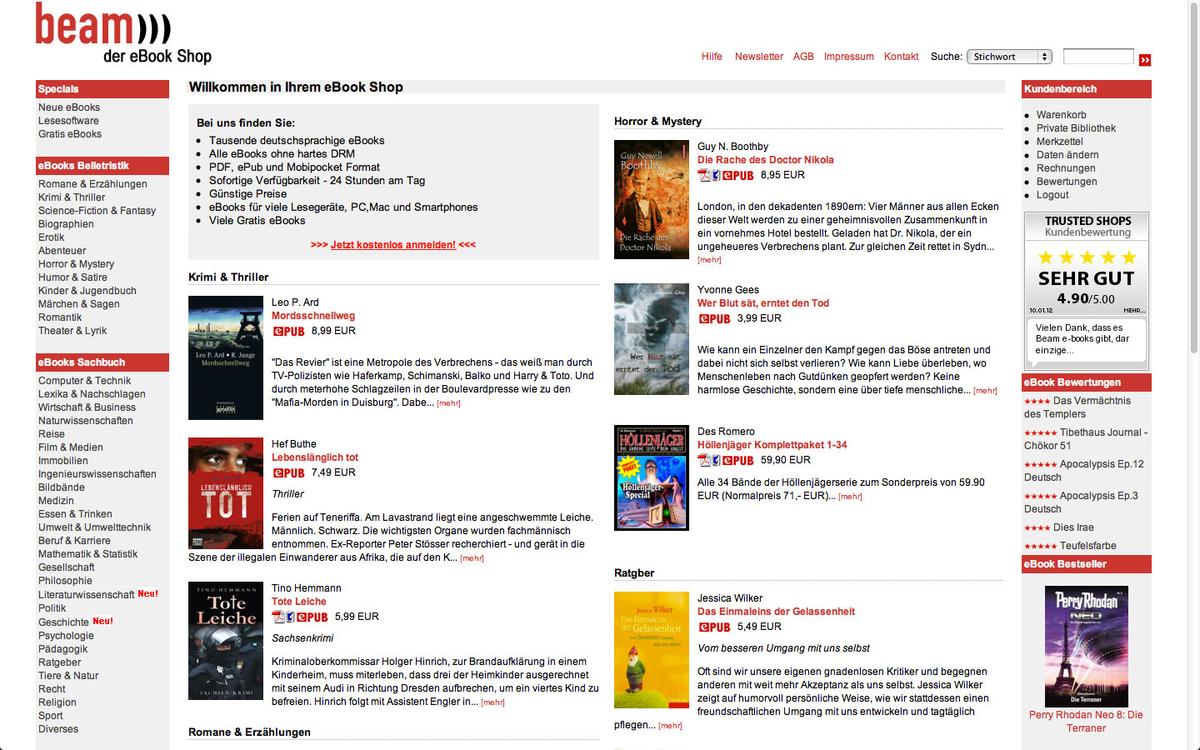1200x750 pixels.
Task: Click the Mobipocket icon for Die Rache des Doctor Nikola
Action: coord(715,175)
